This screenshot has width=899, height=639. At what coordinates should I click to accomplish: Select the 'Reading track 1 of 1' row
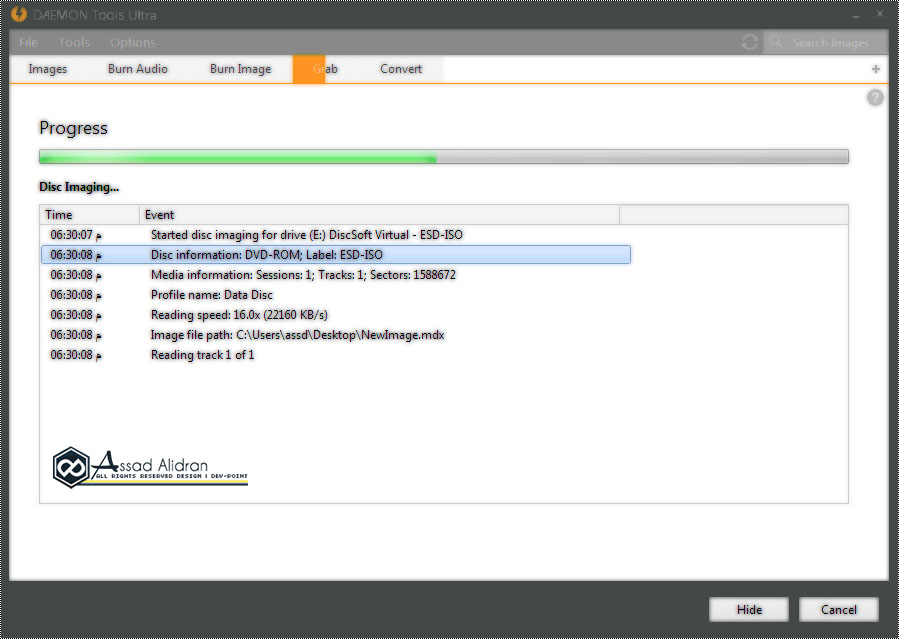(x=336, y=355)
